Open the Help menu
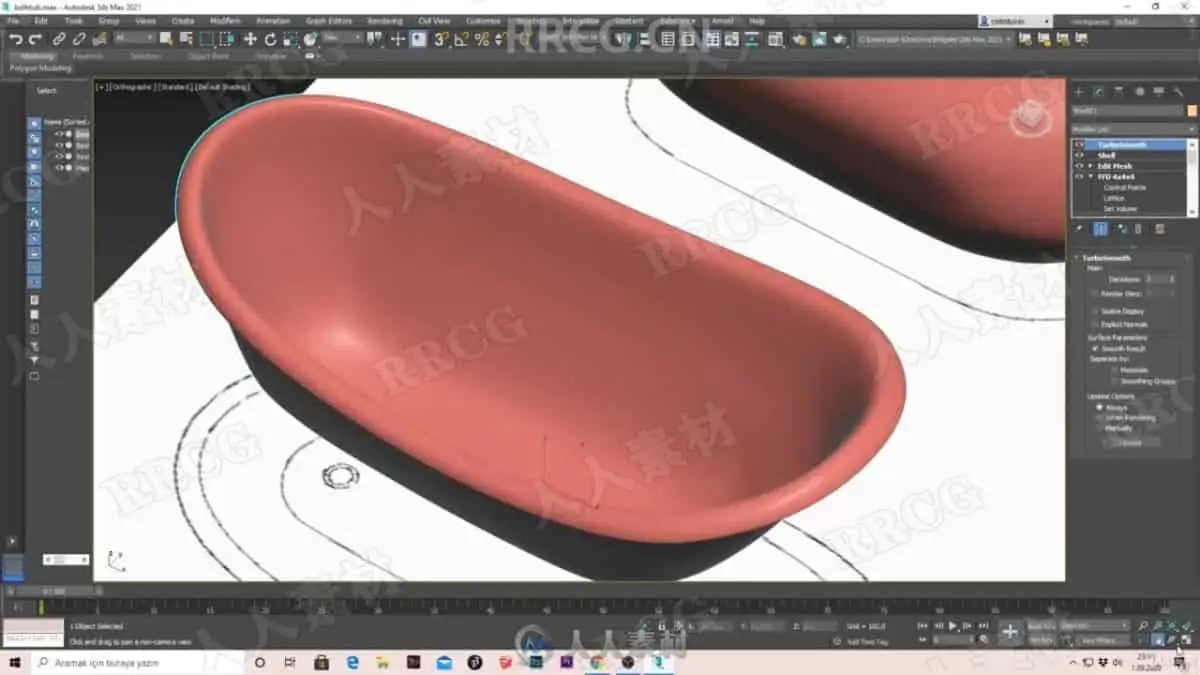The width and height of the screenshot is (1200, 675). pyautogui.click(x=757, y=21)
